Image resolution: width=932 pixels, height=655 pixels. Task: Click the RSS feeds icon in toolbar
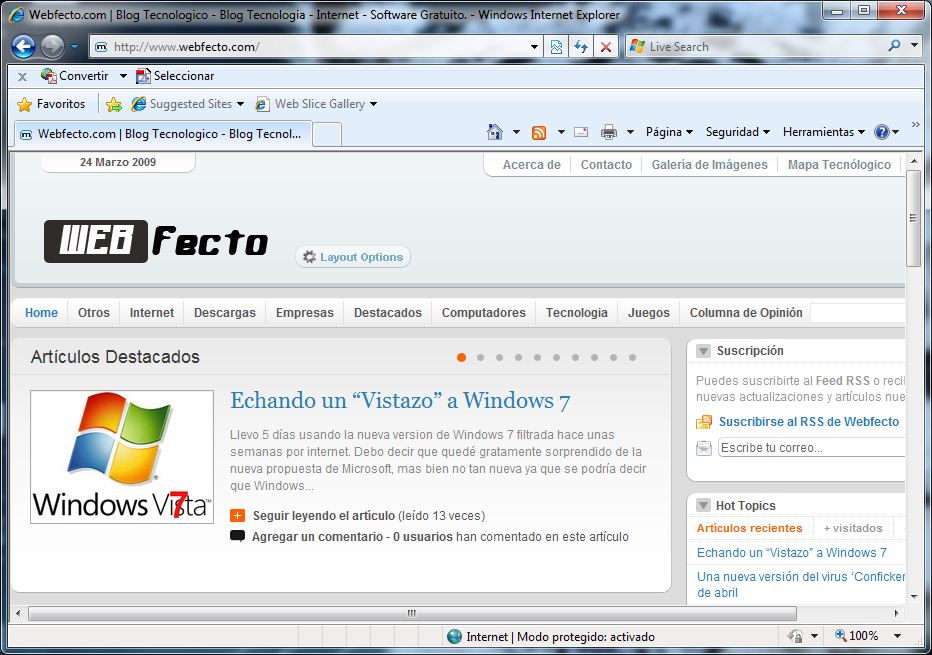pos(539,132)
